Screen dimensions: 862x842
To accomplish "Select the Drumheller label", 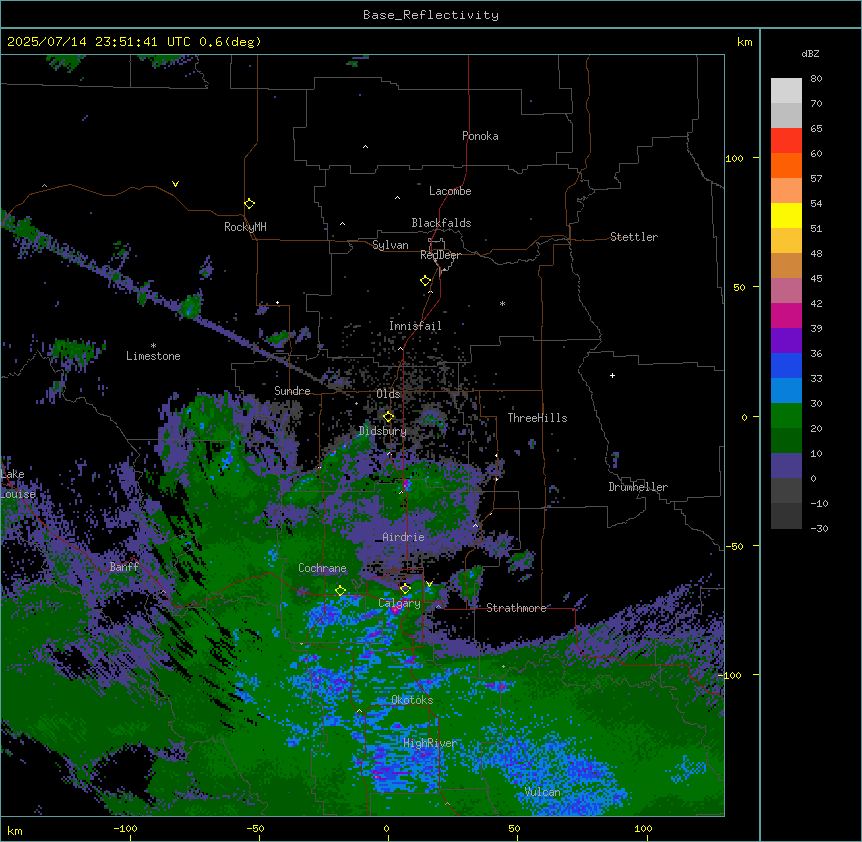I will point(638,487).
